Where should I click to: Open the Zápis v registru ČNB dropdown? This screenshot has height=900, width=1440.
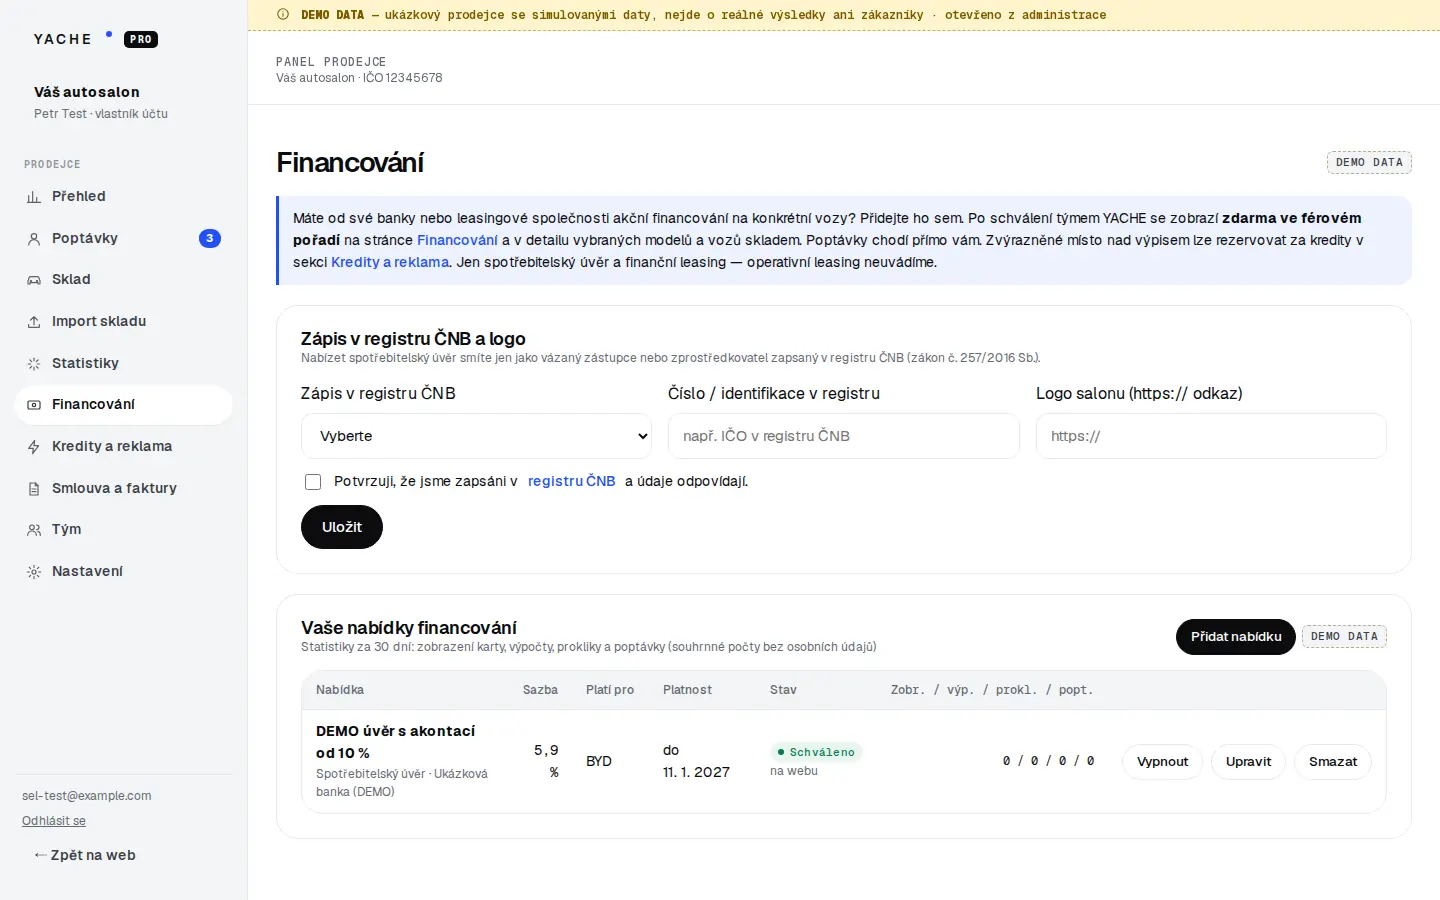[x=476, y=436]
